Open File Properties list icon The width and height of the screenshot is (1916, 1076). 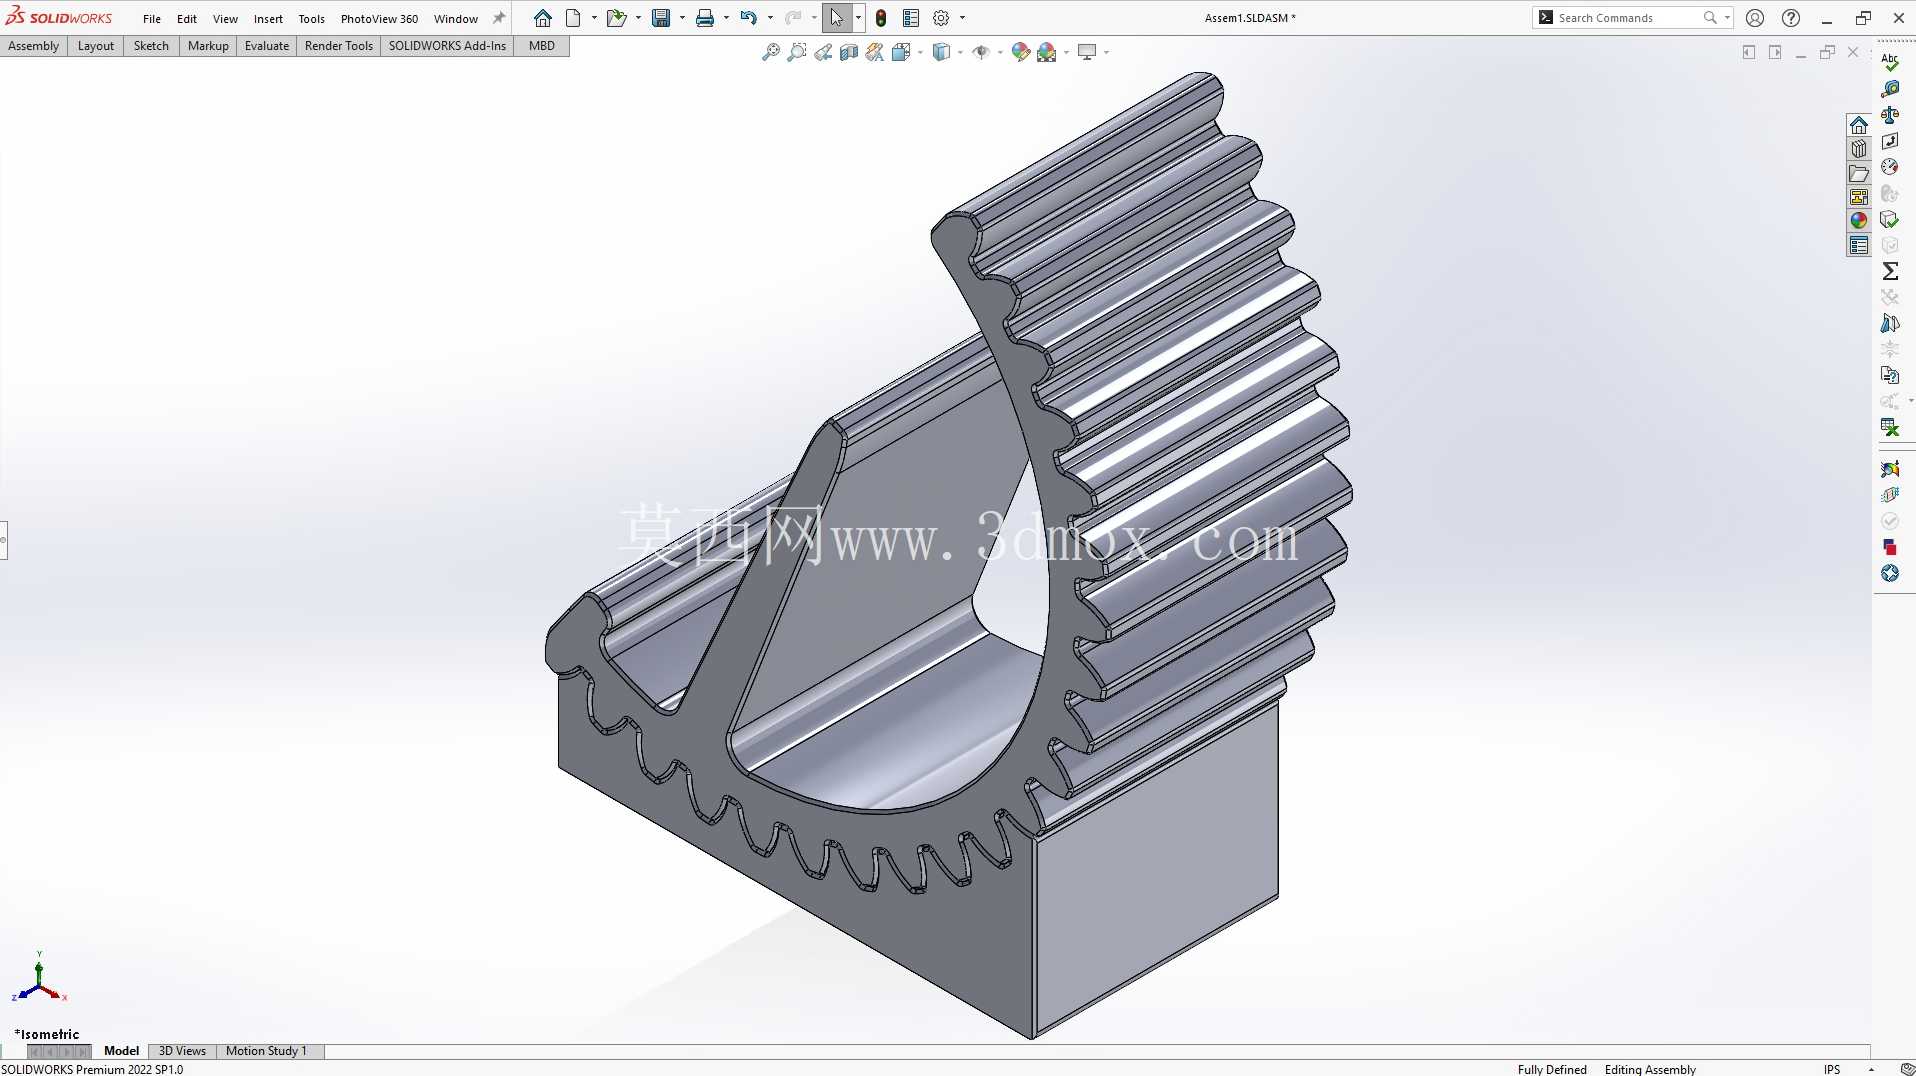click(911, 18)
